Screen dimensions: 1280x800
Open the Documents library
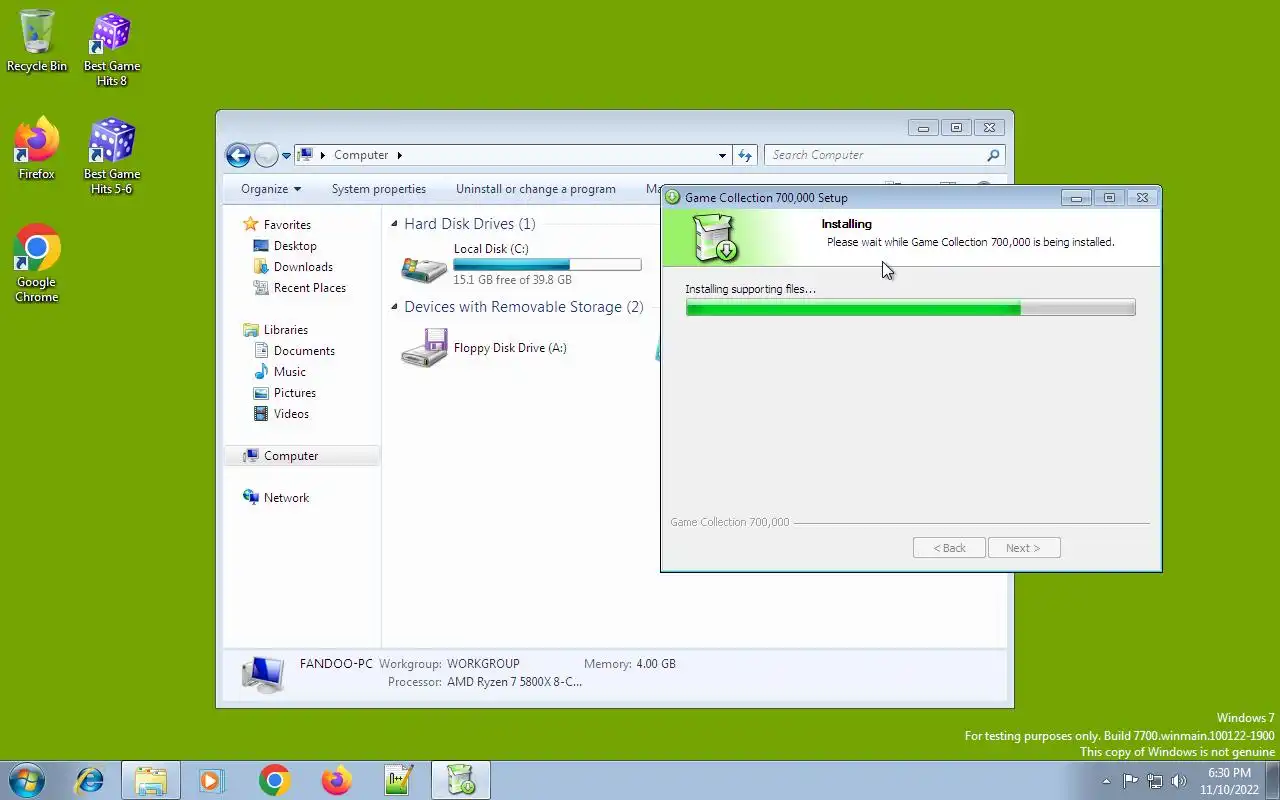pyautogui.click(x=304, y=351)
